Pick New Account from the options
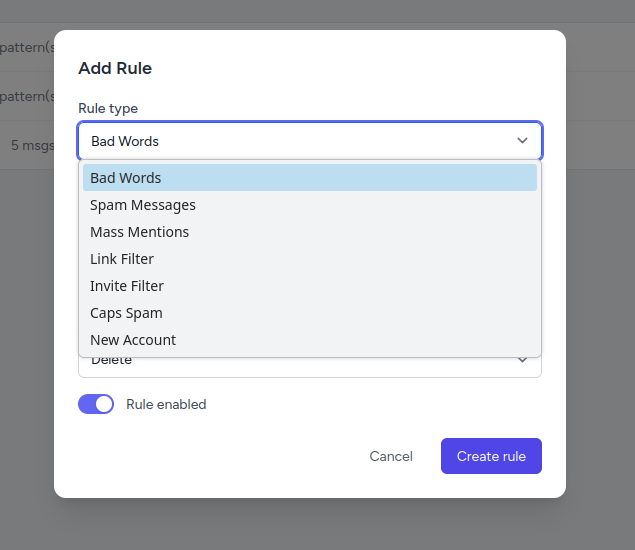 (x=310, y=340)
